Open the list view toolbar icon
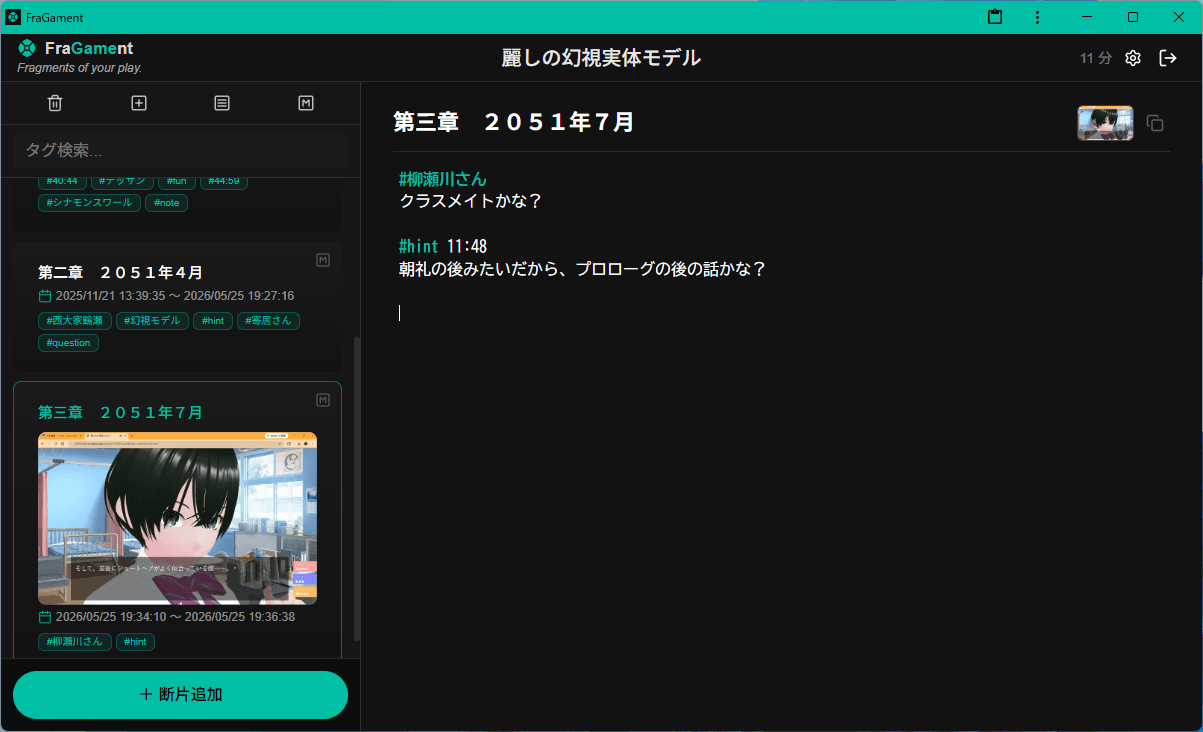 [222, 103]
